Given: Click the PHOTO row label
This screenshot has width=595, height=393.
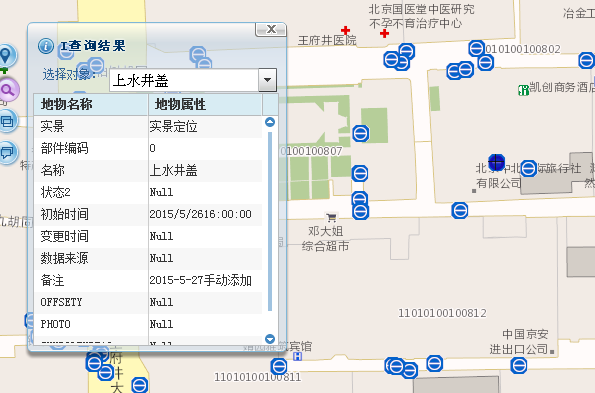Looking at the screenshot, I should point(55,324).
